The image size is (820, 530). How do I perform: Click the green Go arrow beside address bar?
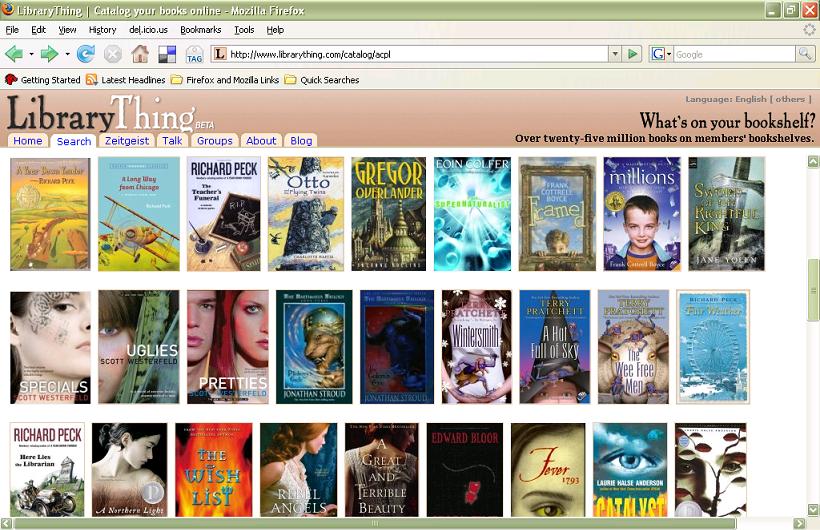[x=632, y=54]
